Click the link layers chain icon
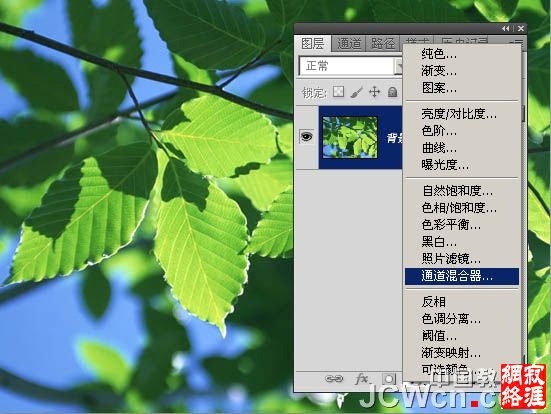Image resolution: width=551 pixels, height=414 pixels. [334, 379]
